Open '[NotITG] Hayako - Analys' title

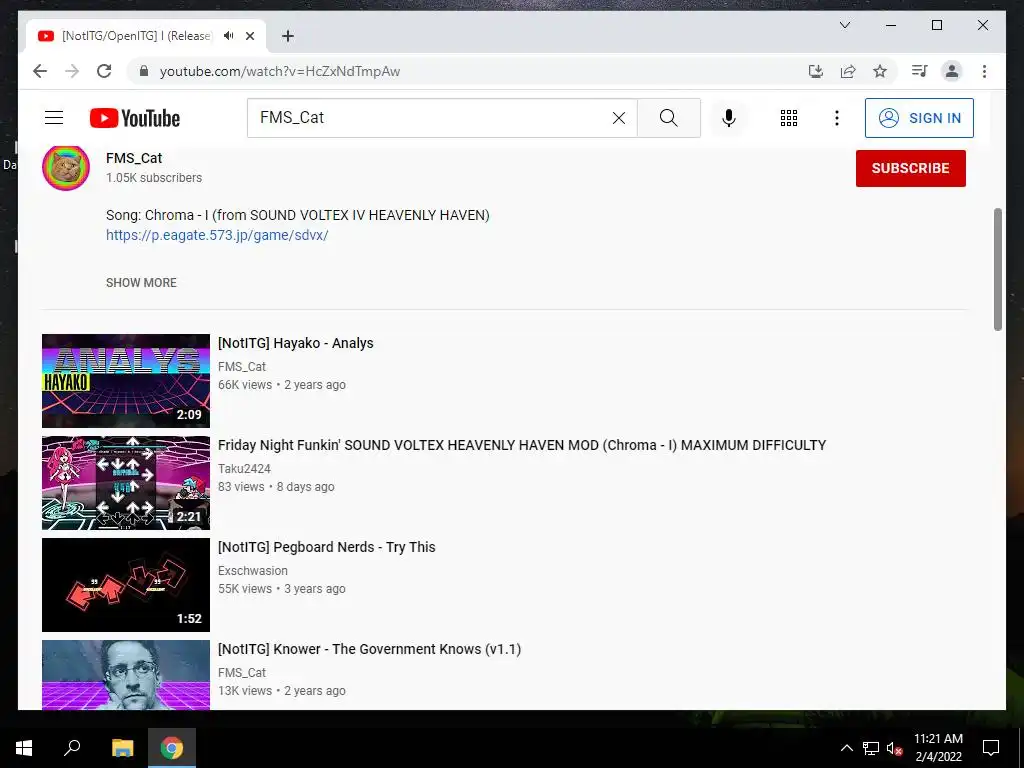[x=295, y=343]
